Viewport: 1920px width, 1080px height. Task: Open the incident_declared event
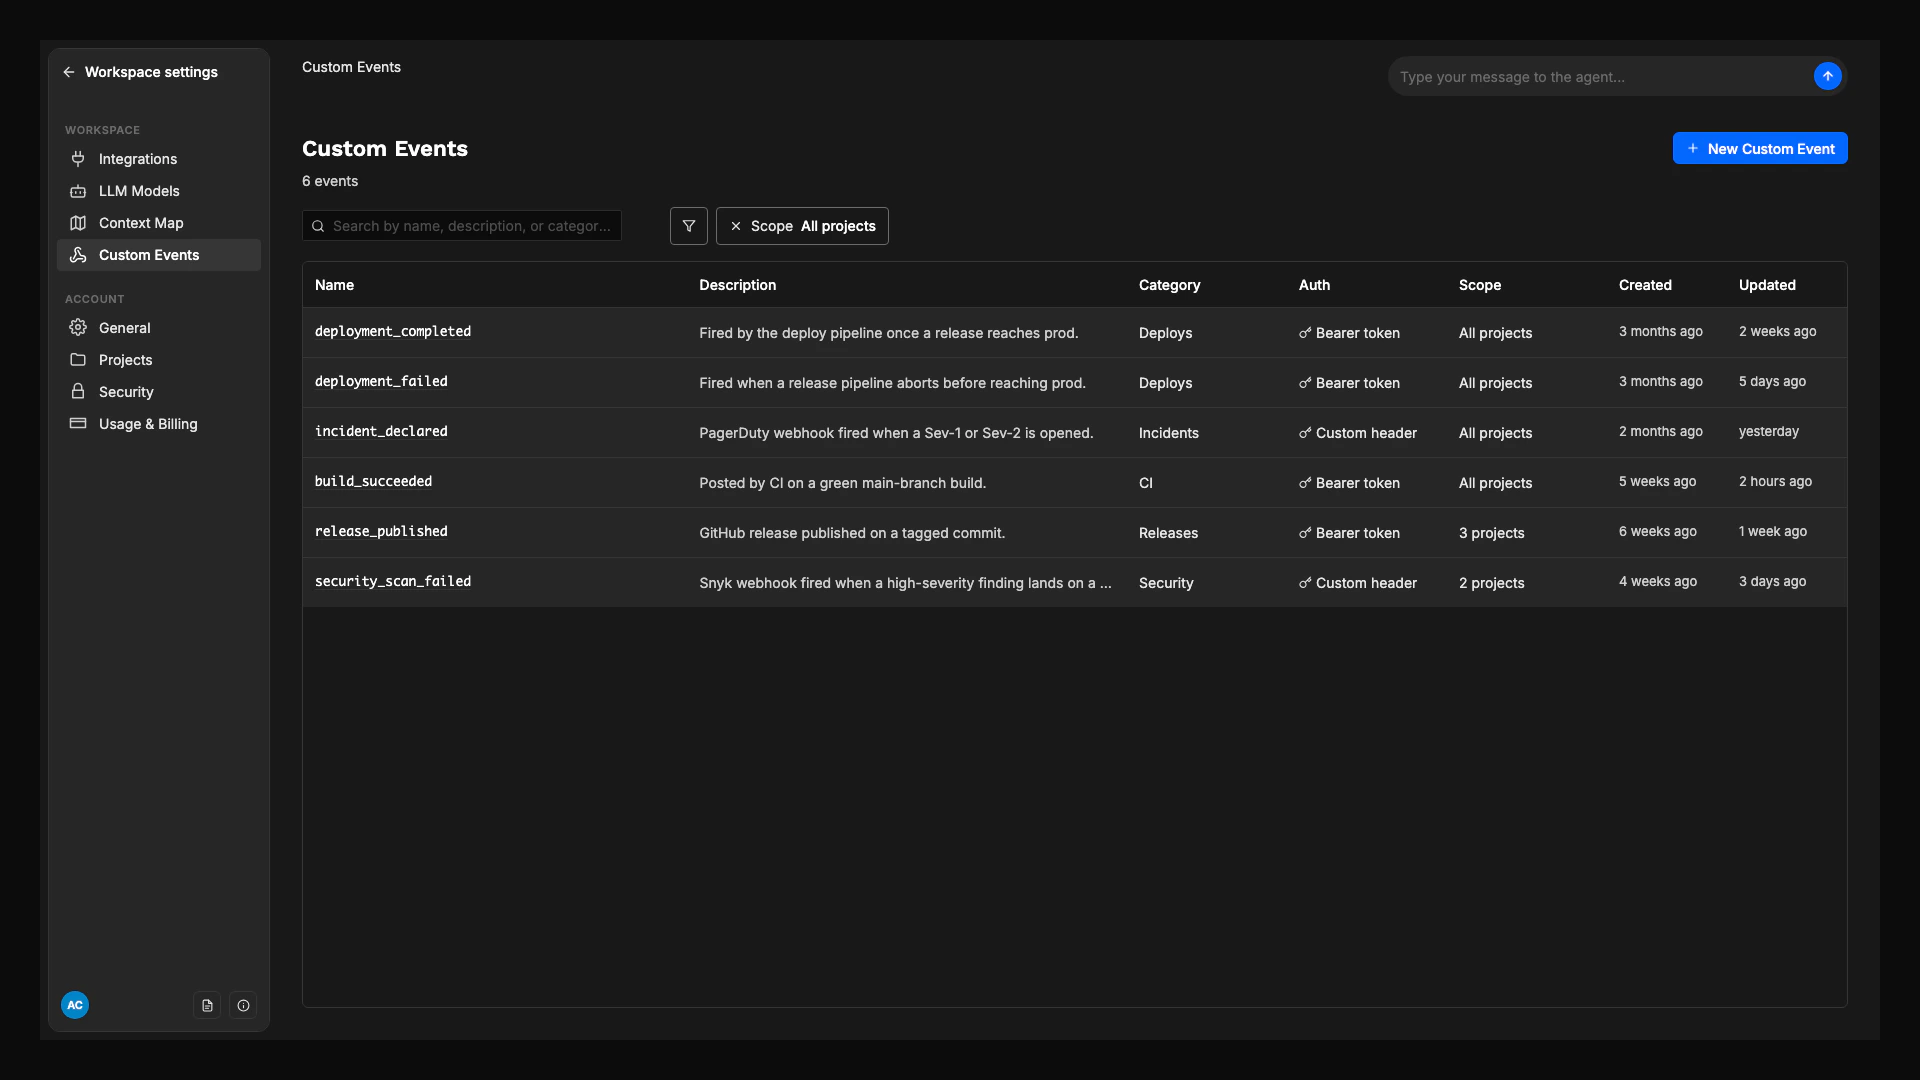[x=381, y=432]
